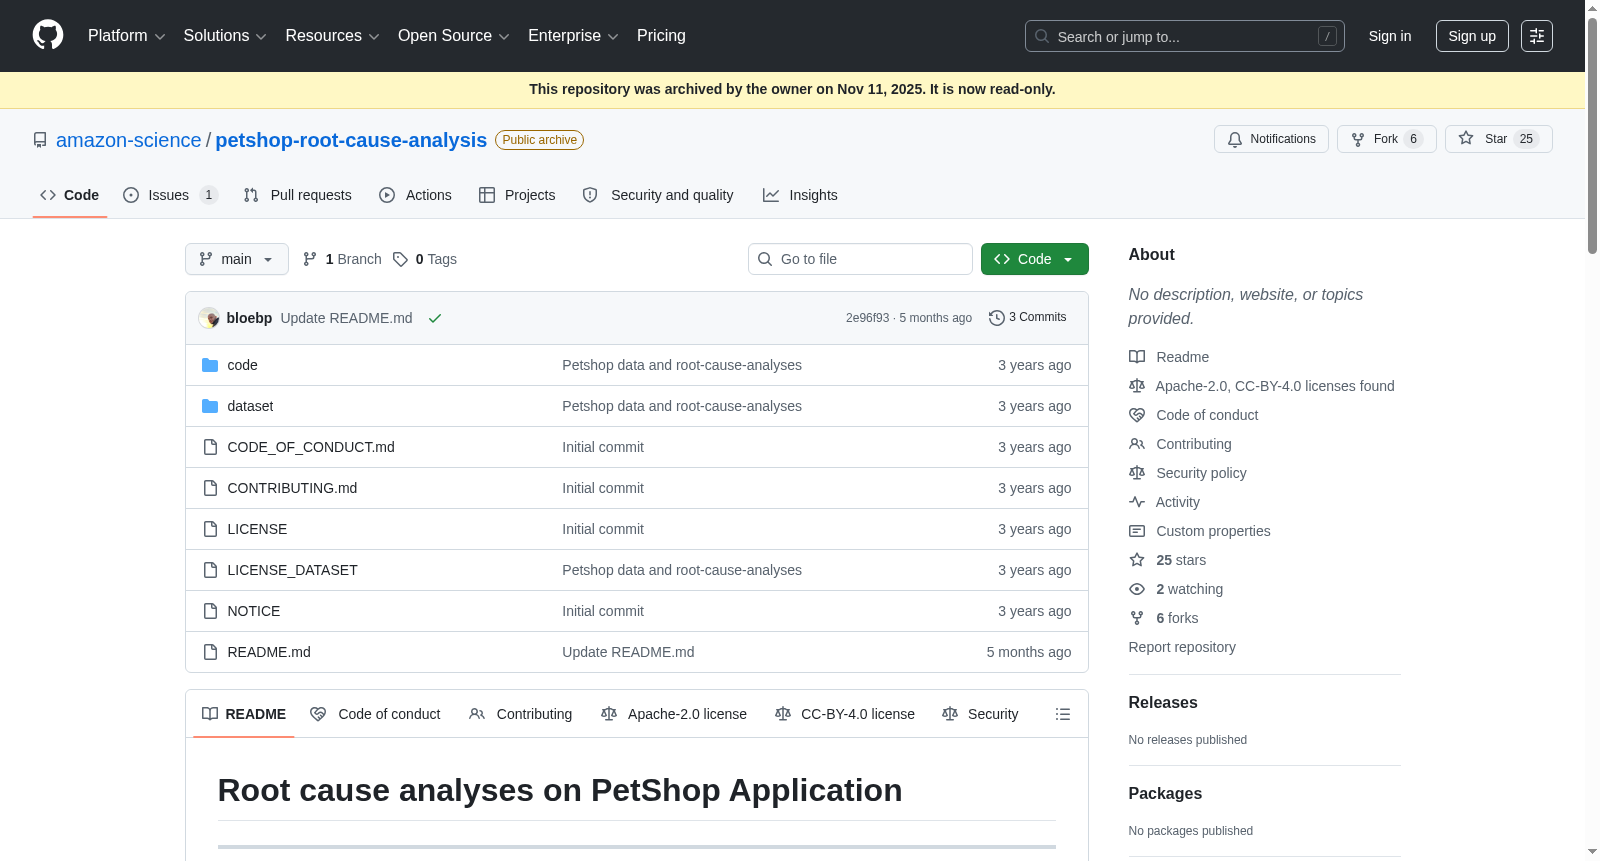The image size is (1600, 861).
Task: Click the NOTICE file icon
Action: [210, 611]
